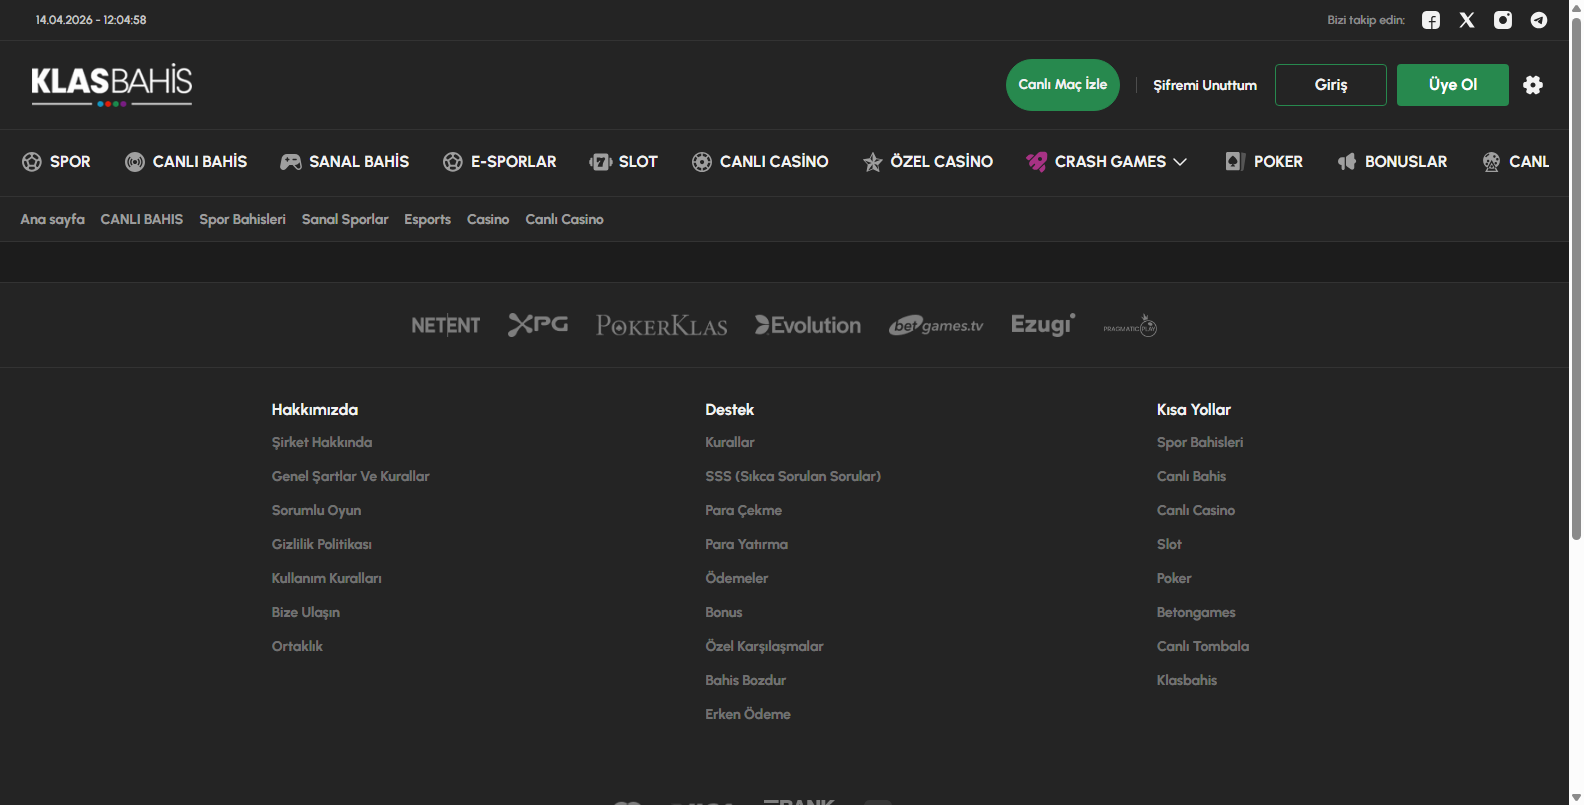Click the Evolution provider logo
1584x805 pixels.
[x=808, y=325]
